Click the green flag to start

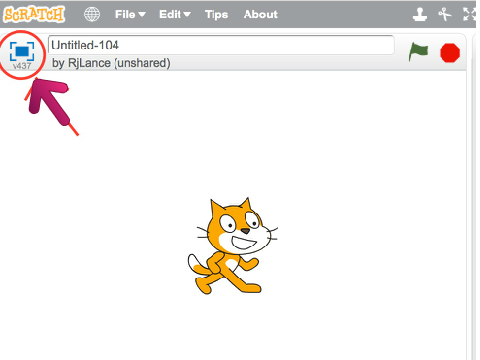tap(418, 52)
